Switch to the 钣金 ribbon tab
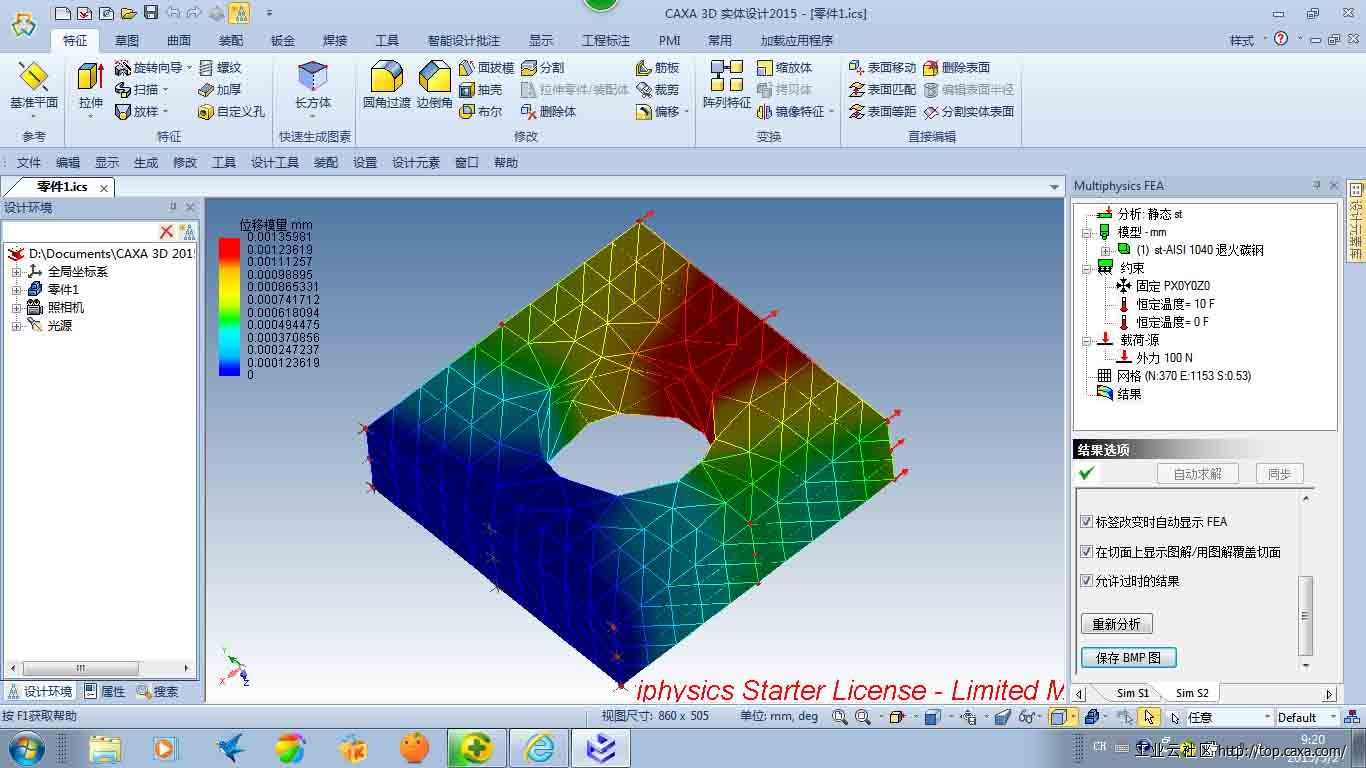The image size is (1366, 768). (283, 41)
